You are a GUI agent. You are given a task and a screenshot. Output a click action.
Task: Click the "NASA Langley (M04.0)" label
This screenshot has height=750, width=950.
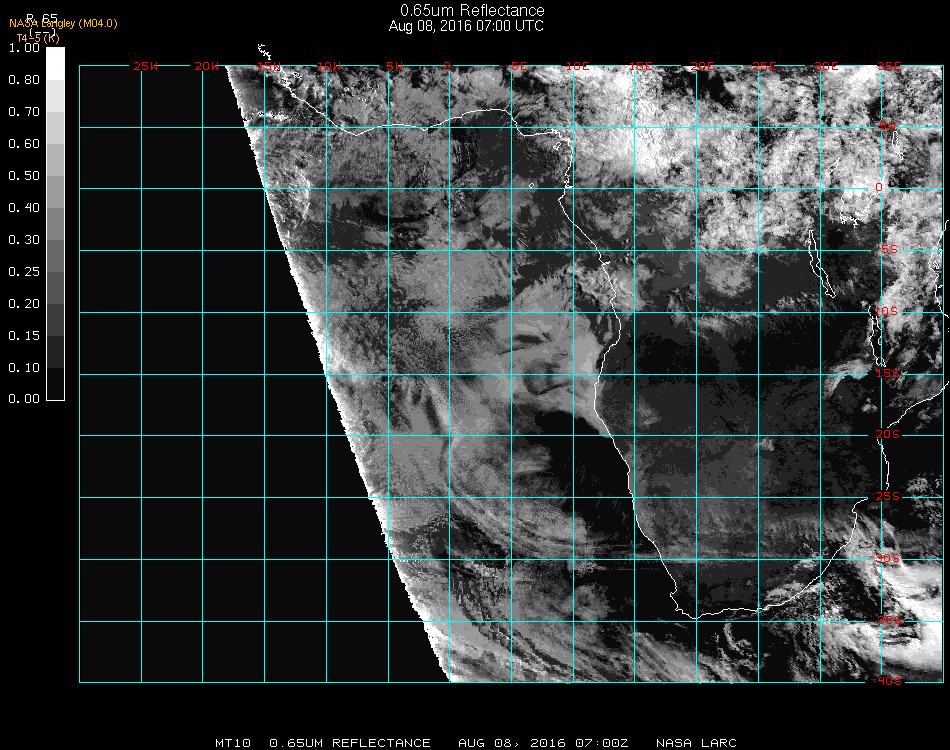click(x=63, y=24)
